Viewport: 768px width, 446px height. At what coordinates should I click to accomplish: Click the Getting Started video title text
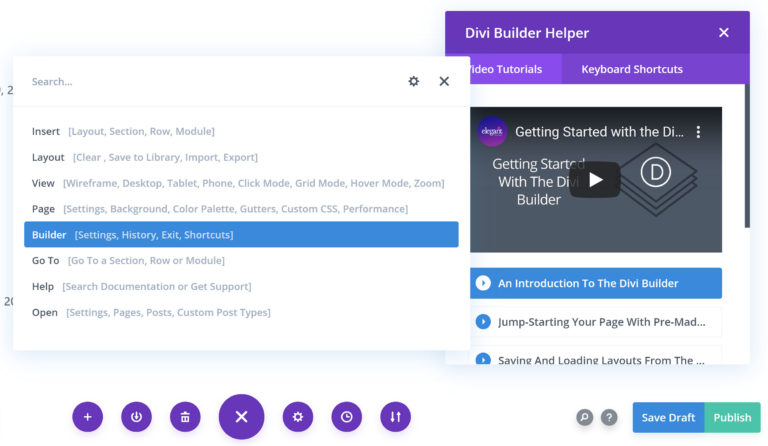(x=599, y=132)
